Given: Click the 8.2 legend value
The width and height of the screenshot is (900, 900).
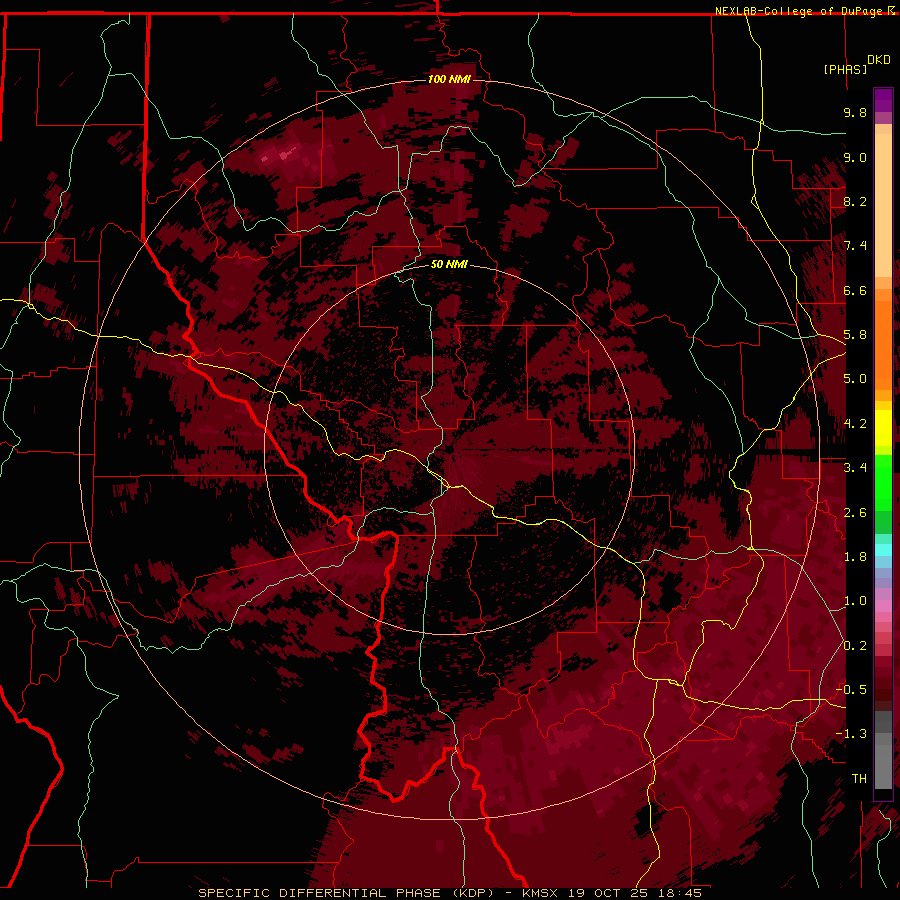Looking at the screenshot, I should point(855,201).
